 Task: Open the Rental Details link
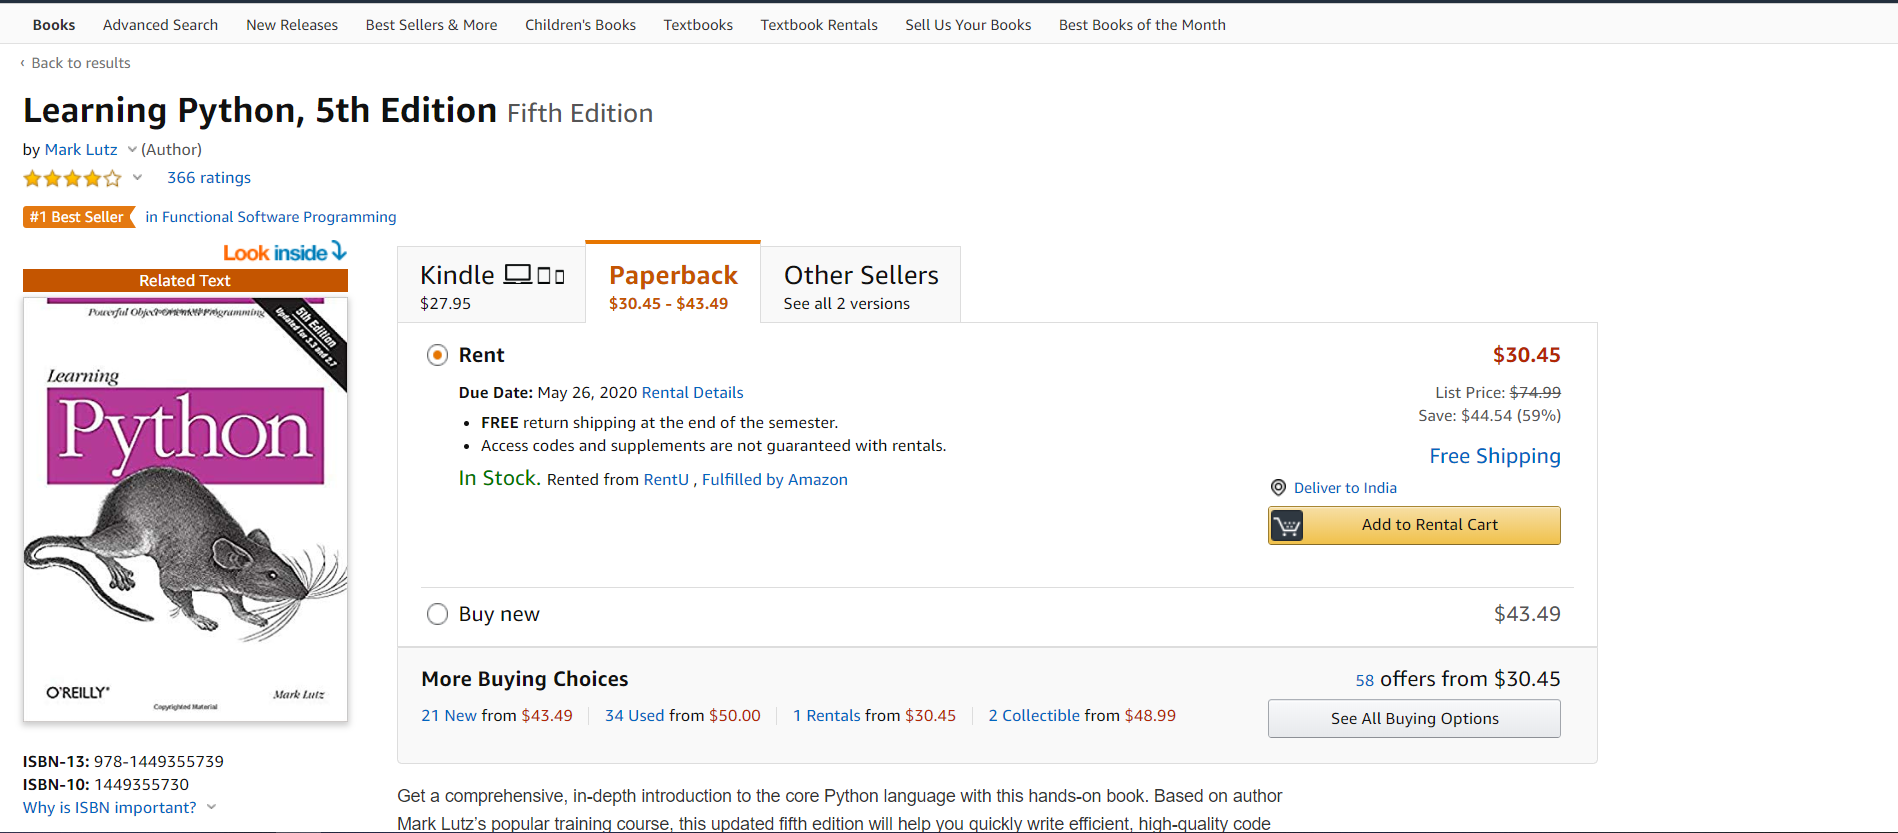(692, 393)
